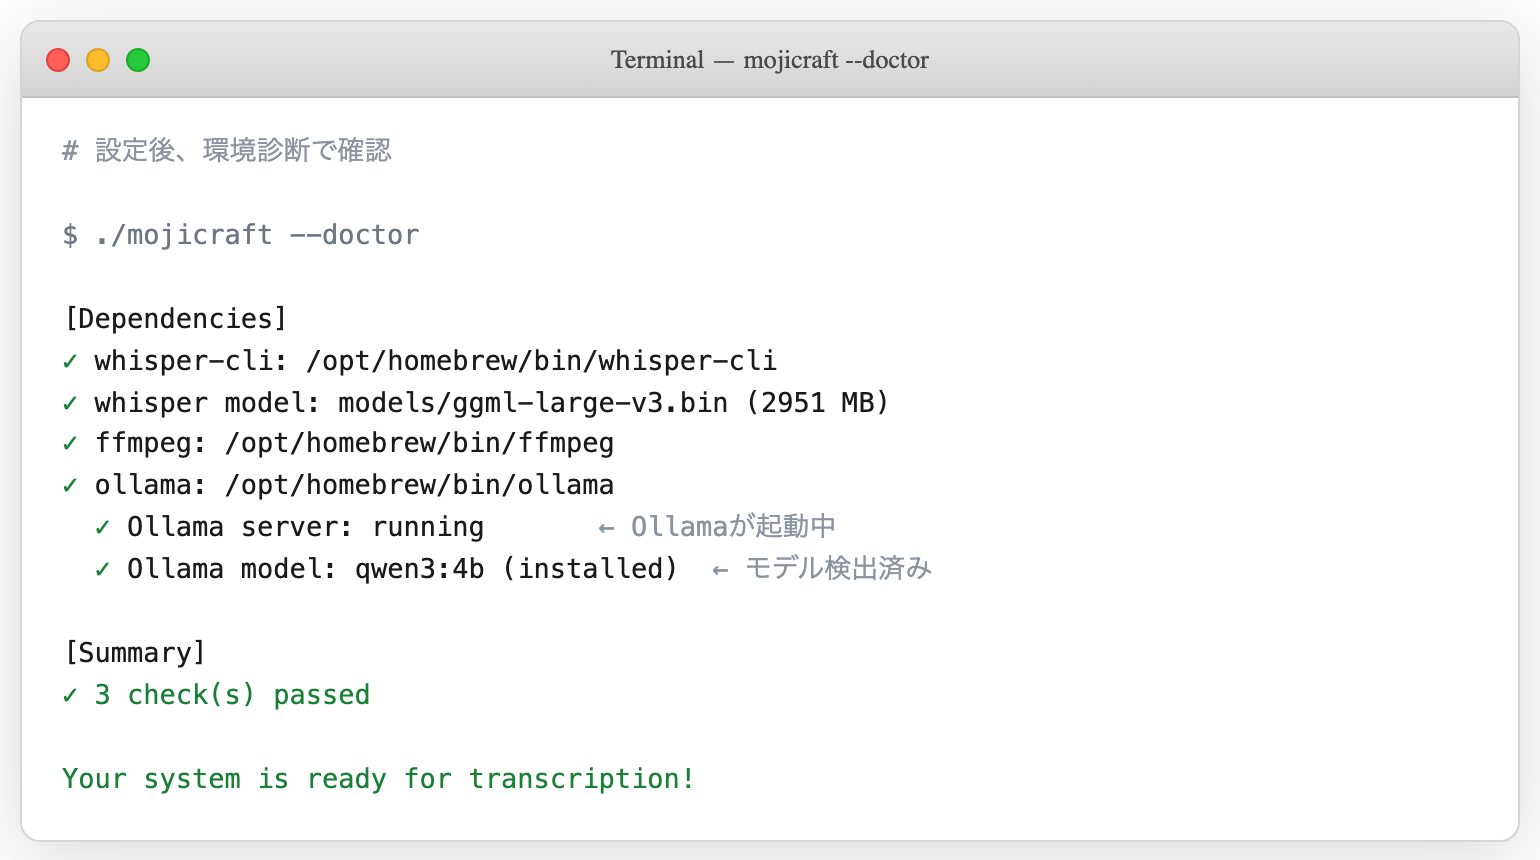The height and width of the screenshot is (860, 1540).
Task: Click the arrow before モデル検出済み
Action: tap(720, 570)
